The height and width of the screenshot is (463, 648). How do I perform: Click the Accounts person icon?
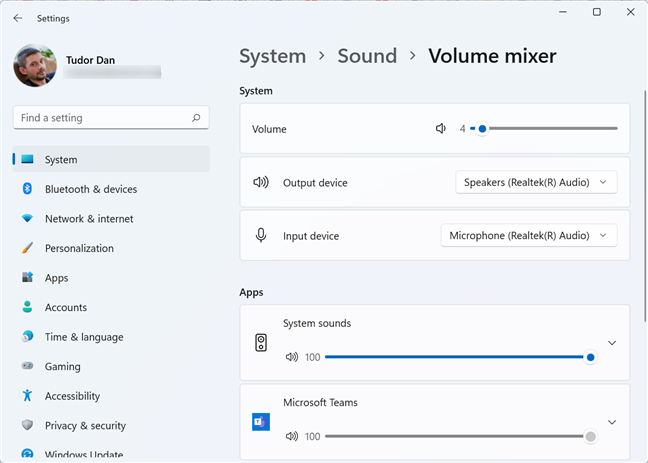tap(27, 307)
